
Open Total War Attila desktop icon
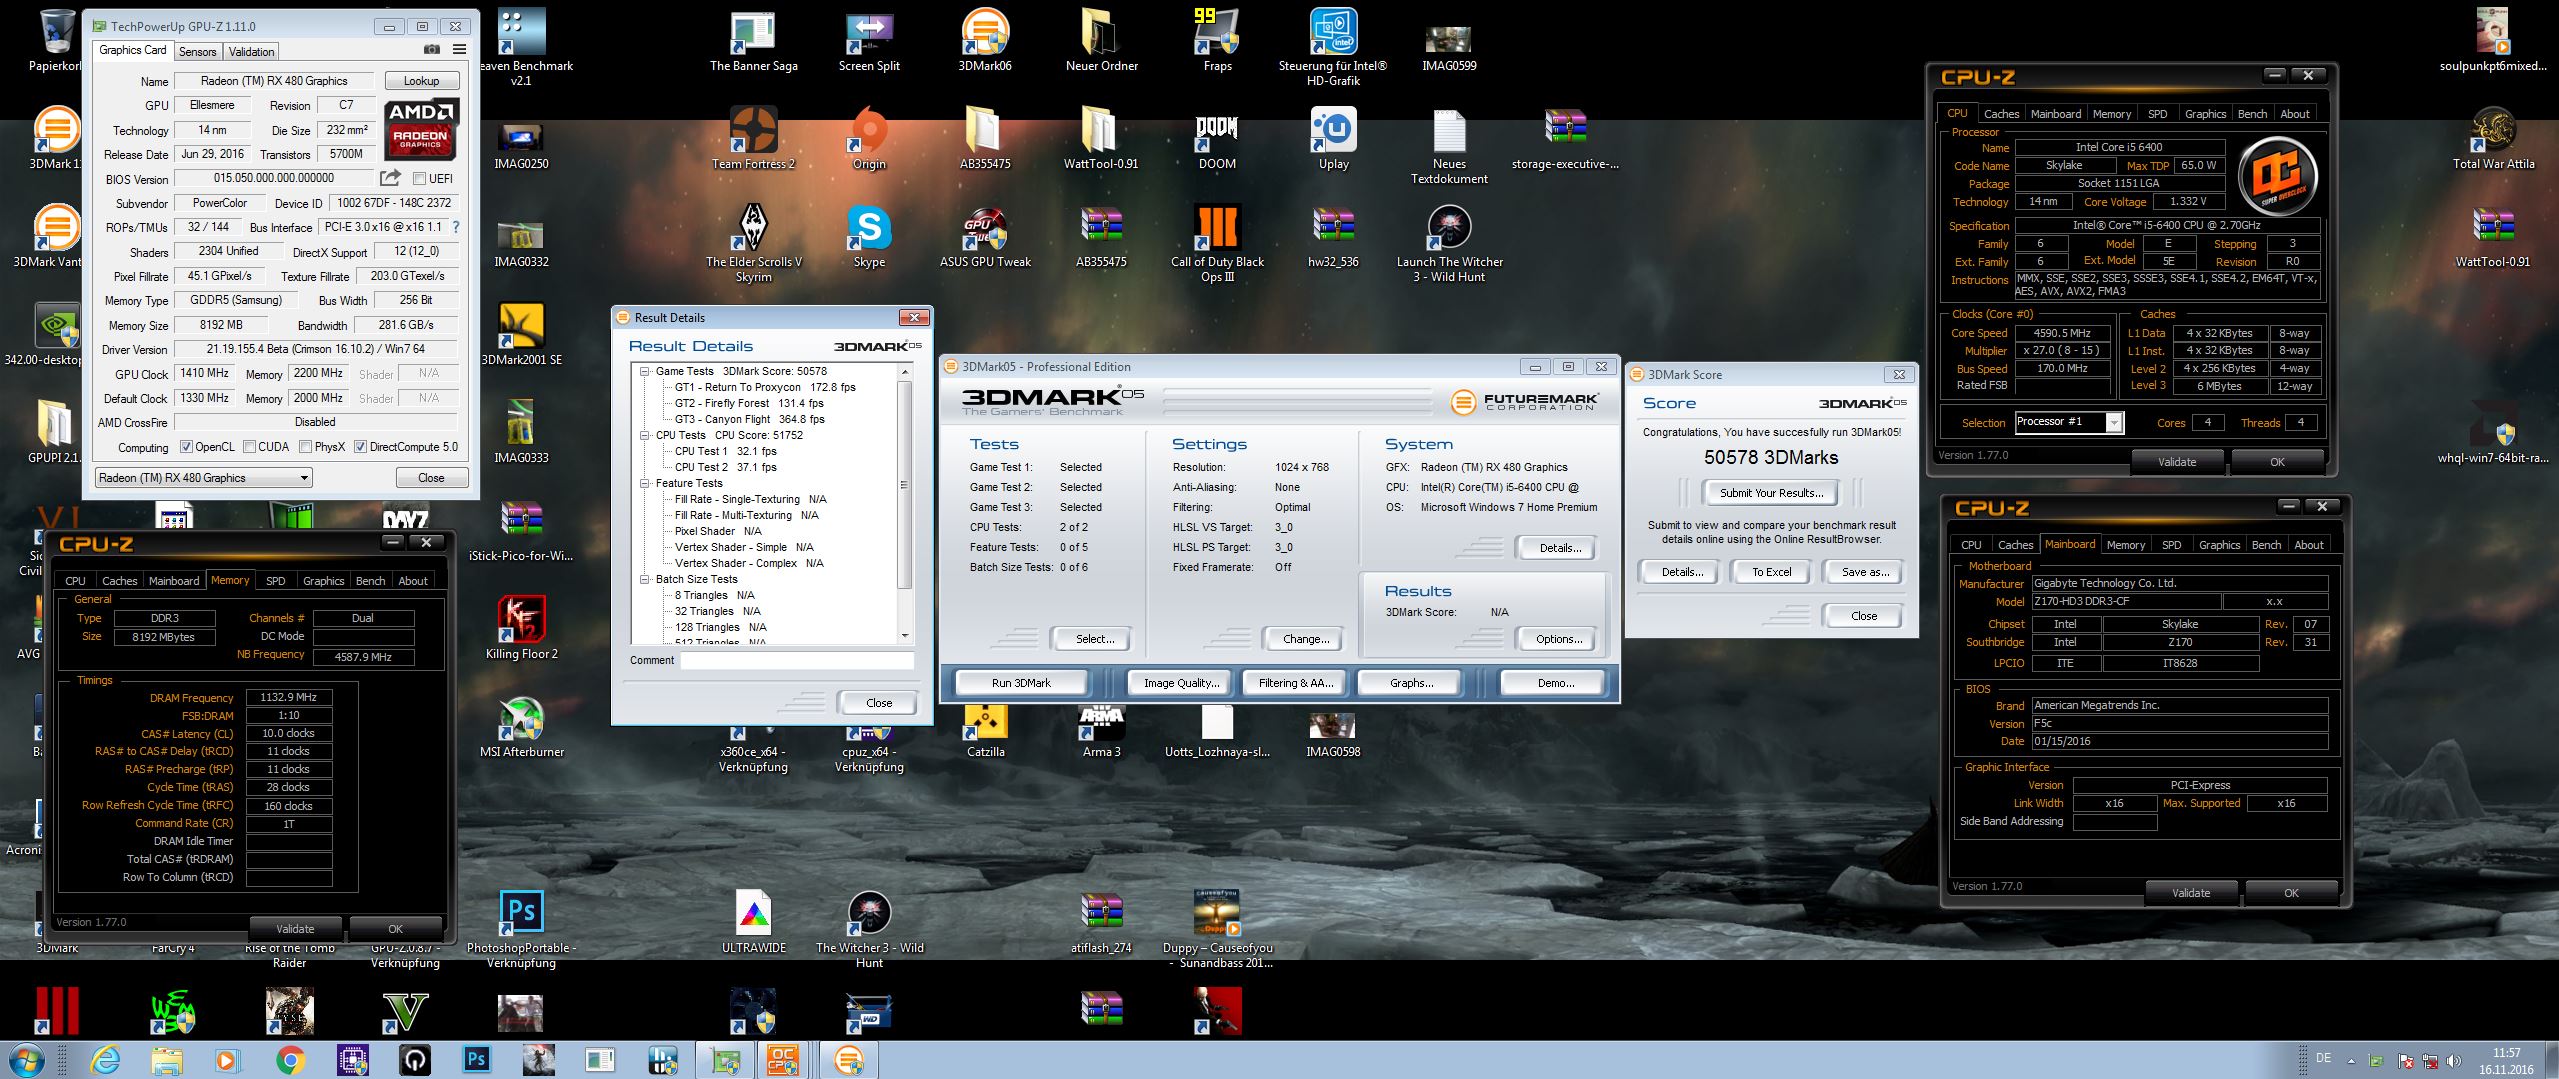(2493, 138)
